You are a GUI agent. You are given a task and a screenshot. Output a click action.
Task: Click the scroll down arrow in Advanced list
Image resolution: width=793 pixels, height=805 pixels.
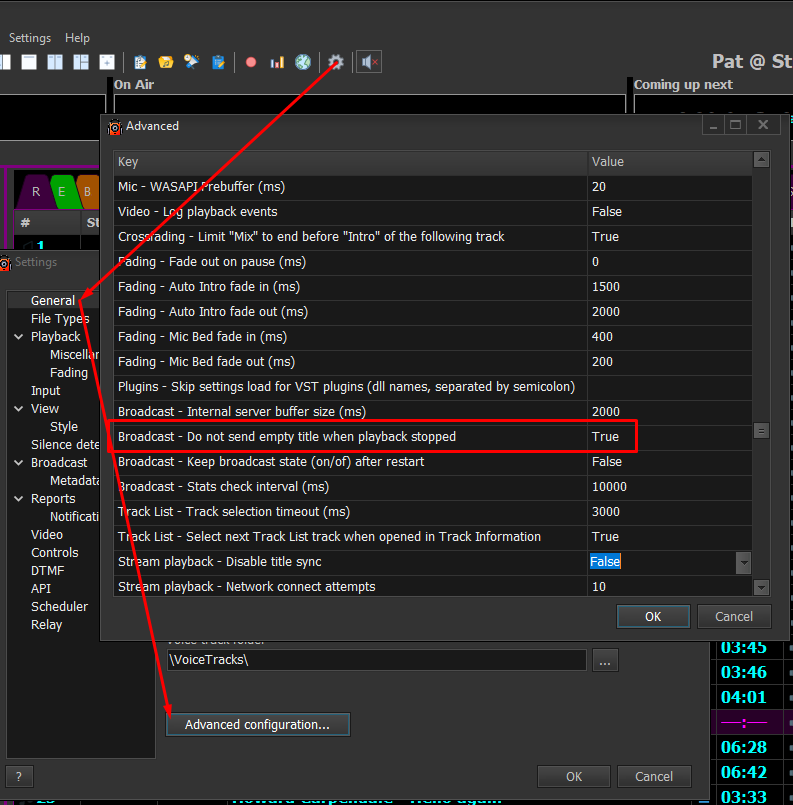tap(761, 587)
